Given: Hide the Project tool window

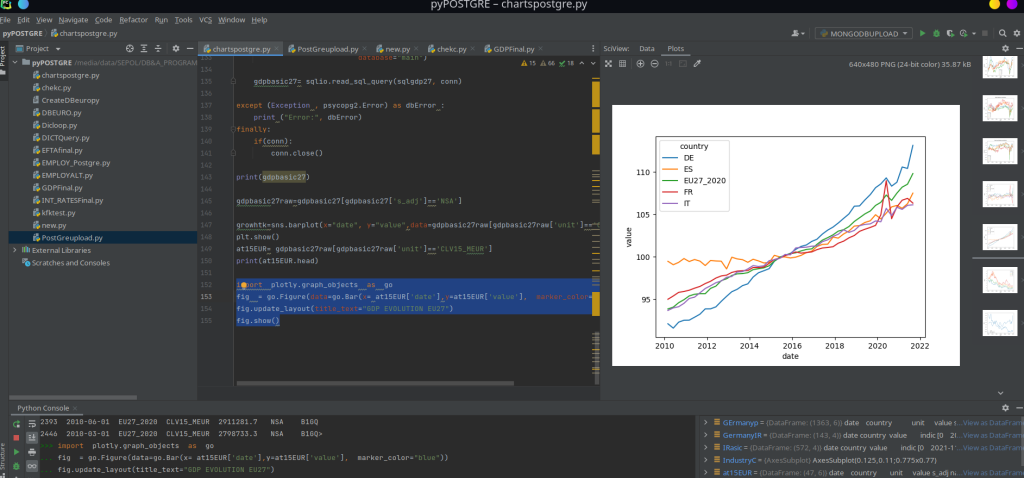Looking at the screenshot, I should pos(189,48).
